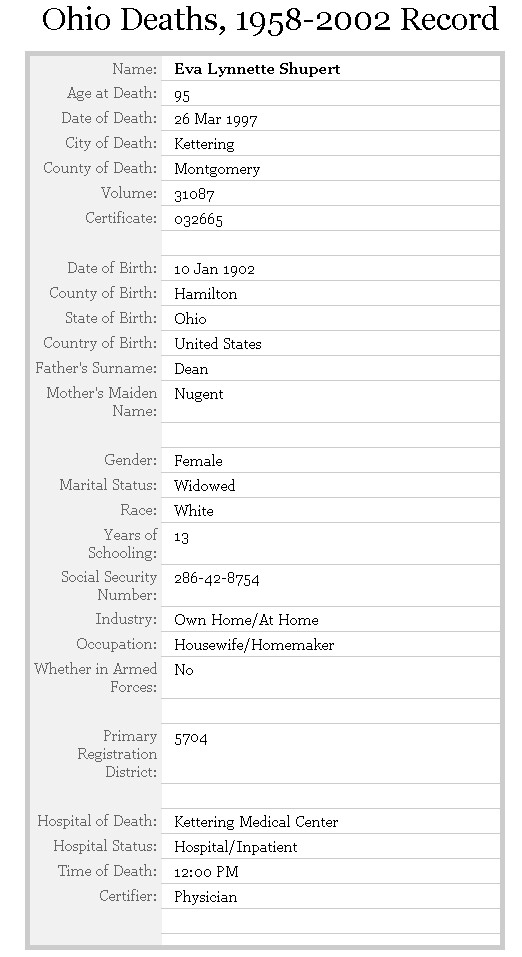This screenshot has width=522, height=957.
Task: Click the certificate number 032665
Action: [x=198, y=220]
